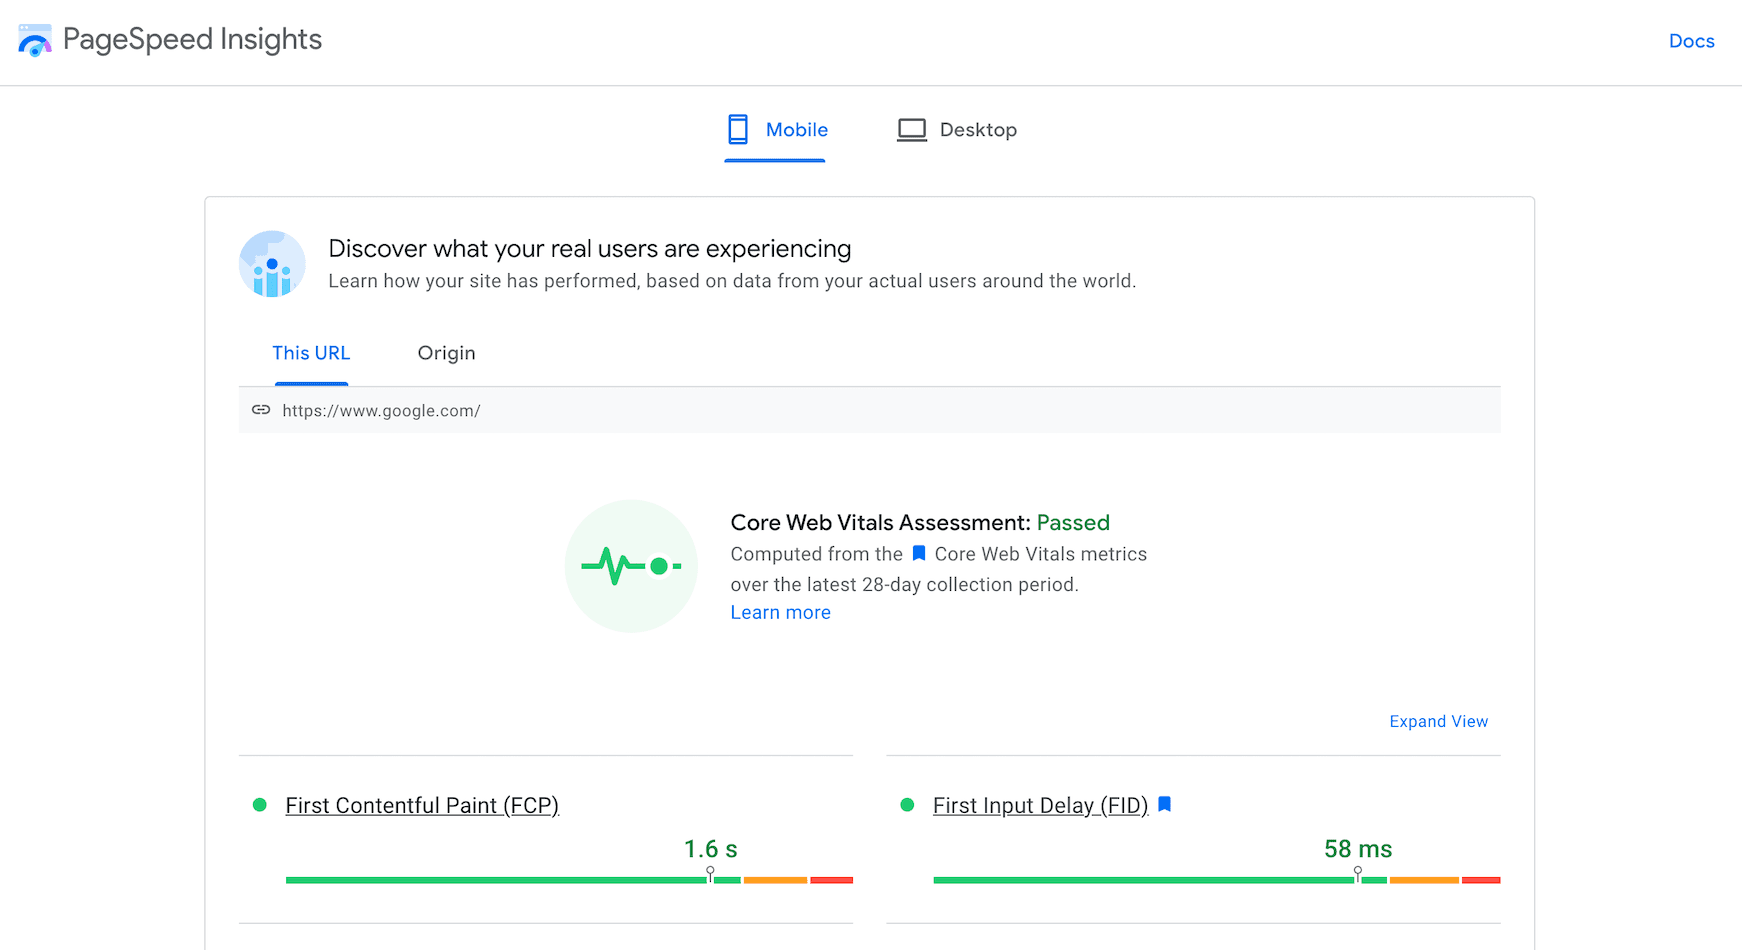Open the Docs page
Viewport: 1742px width, 950px height.
click(1691, 41)
